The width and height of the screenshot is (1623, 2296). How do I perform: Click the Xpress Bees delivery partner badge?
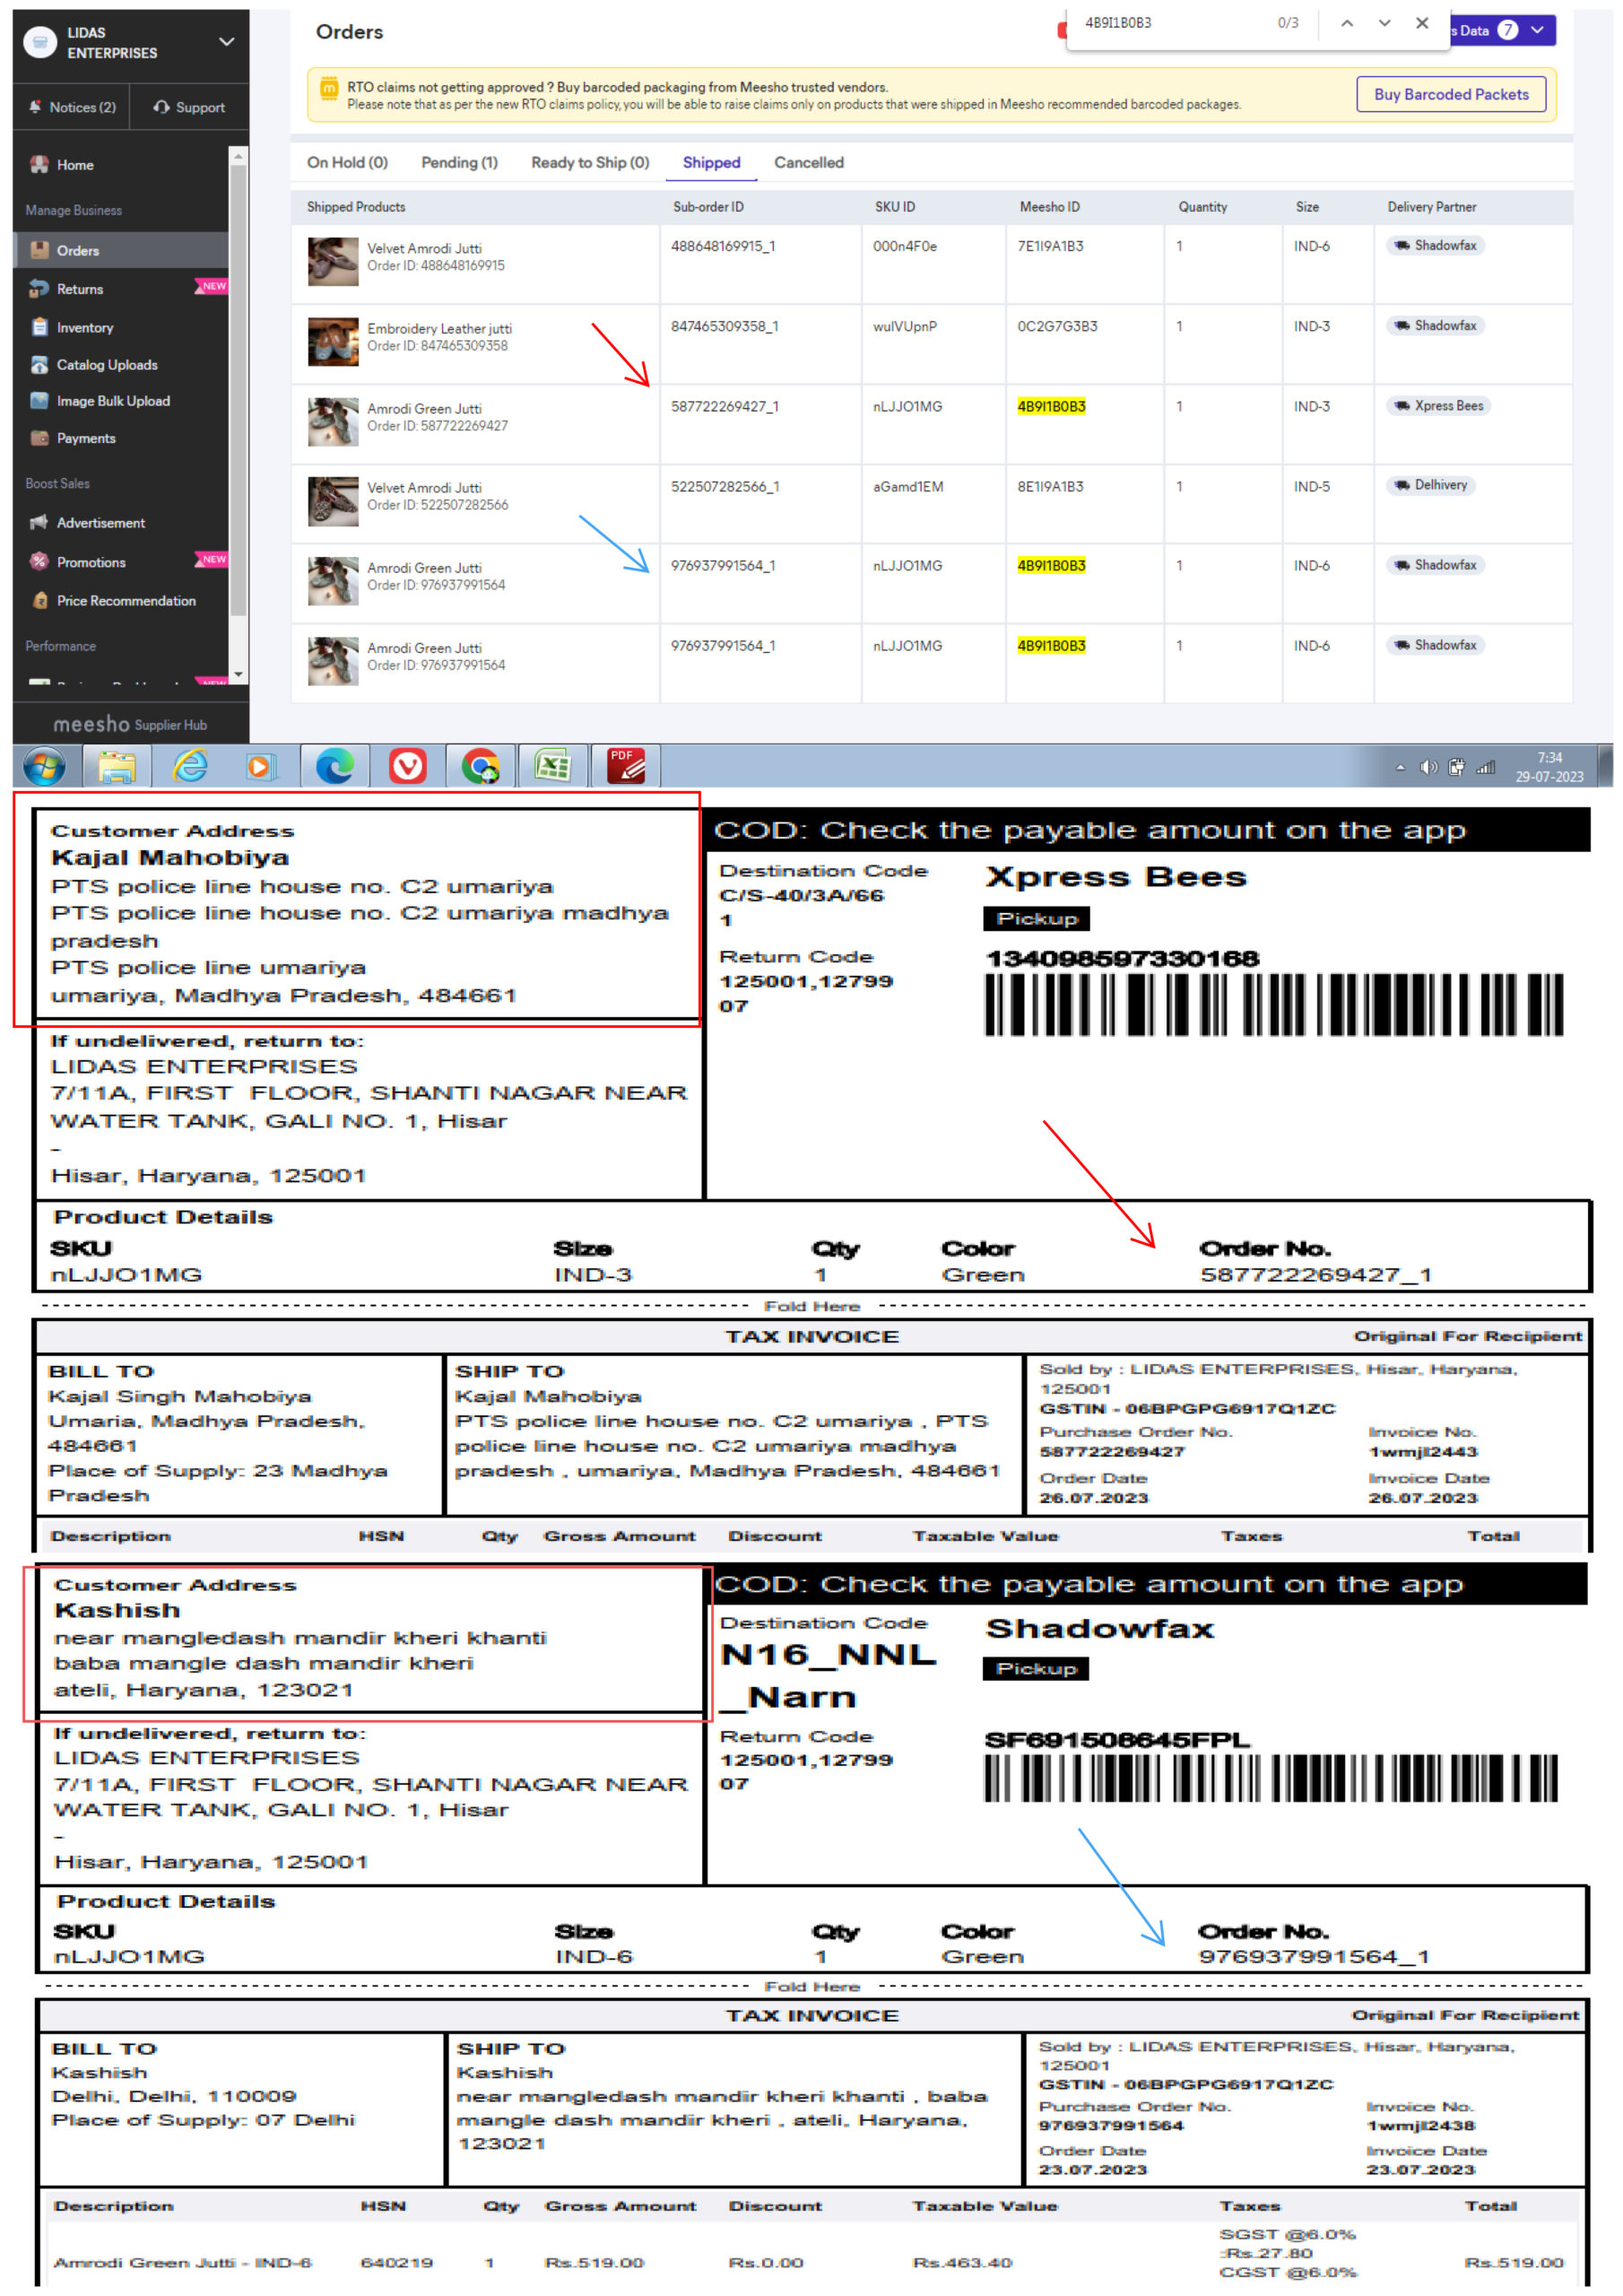(1438, 405)
